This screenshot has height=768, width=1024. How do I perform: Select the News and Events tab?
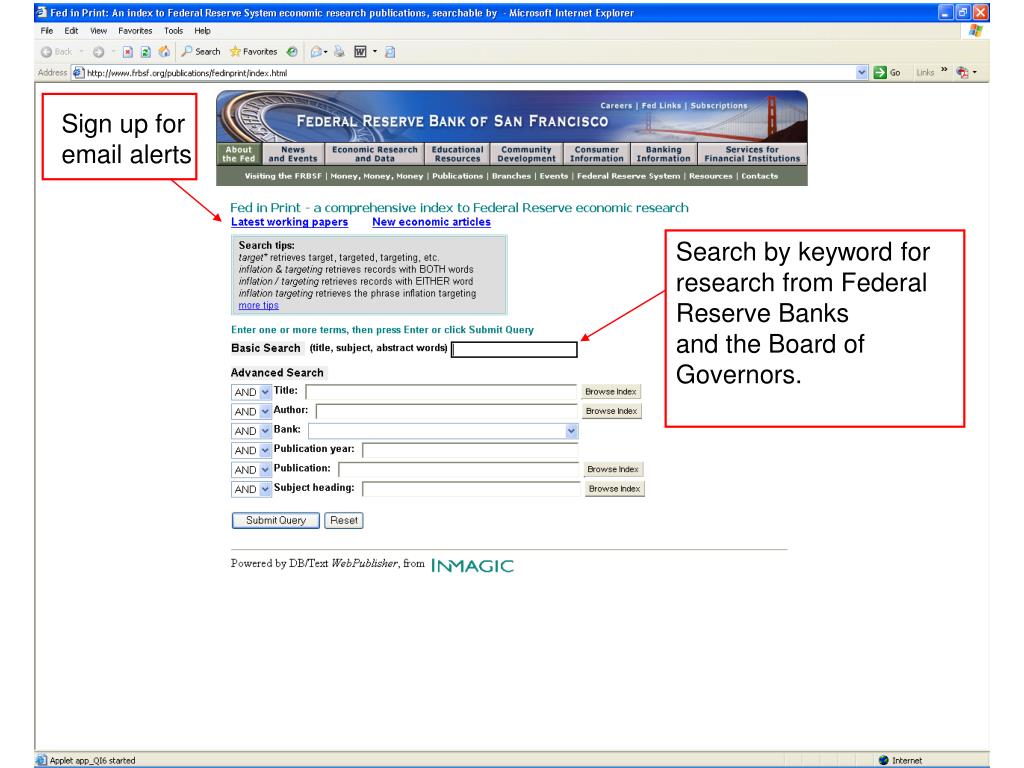pos(293,154)
